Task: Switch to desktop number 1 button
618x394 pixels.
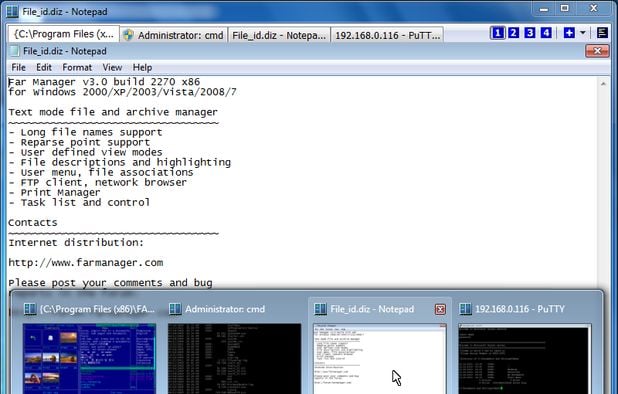Action: click(498, 33)
